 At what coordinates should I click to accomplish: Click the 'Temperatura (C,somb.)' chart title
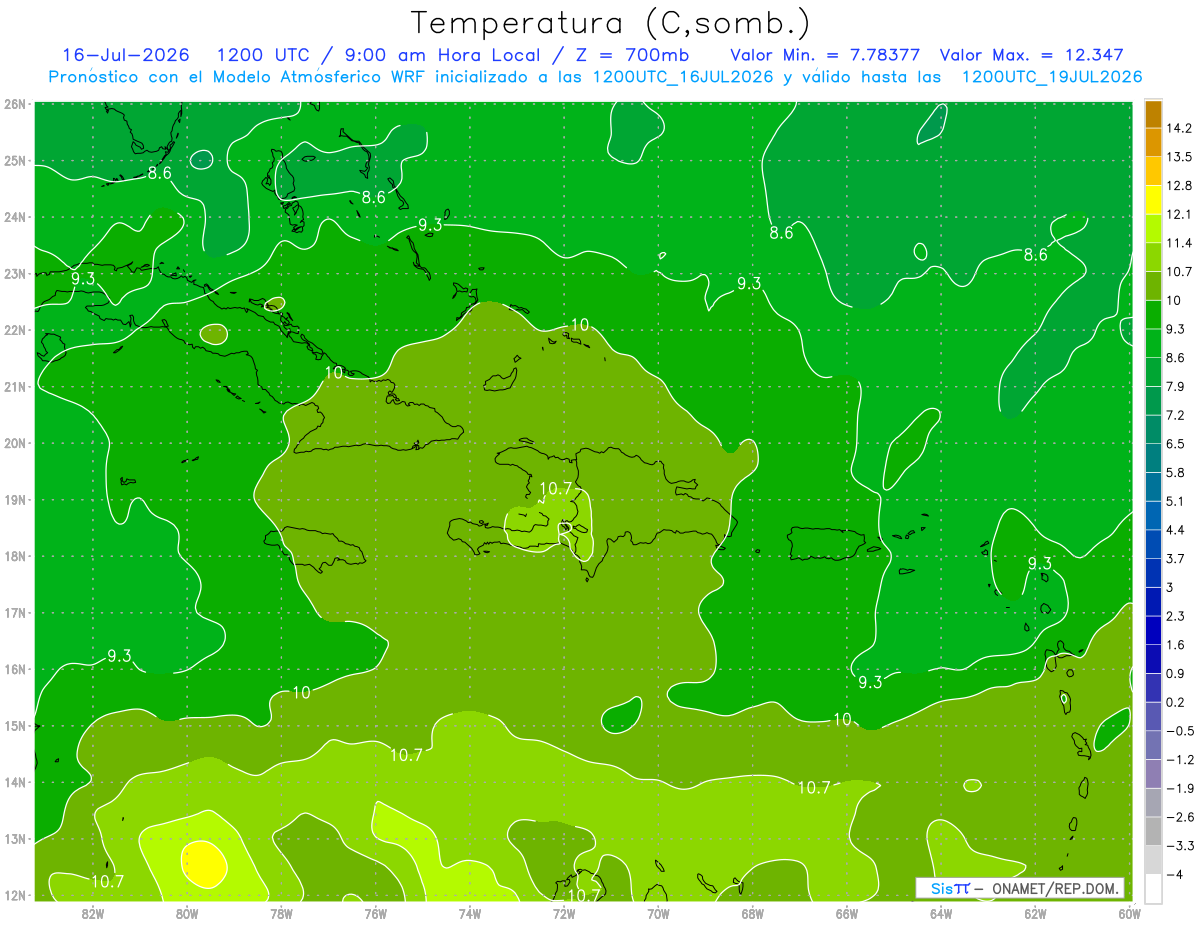(x=611, y=23)
